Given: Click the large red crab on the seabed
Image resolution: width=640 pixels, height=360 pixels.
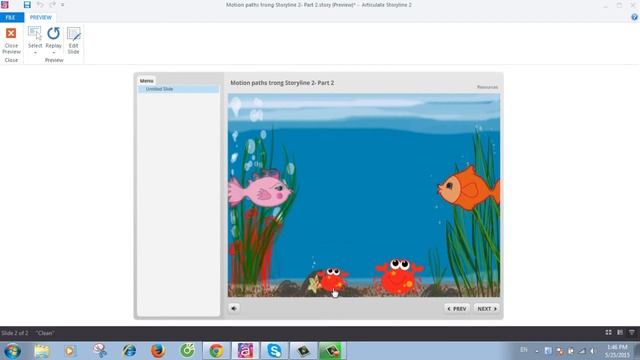Looking at the screenshot, I should (399, 276).
